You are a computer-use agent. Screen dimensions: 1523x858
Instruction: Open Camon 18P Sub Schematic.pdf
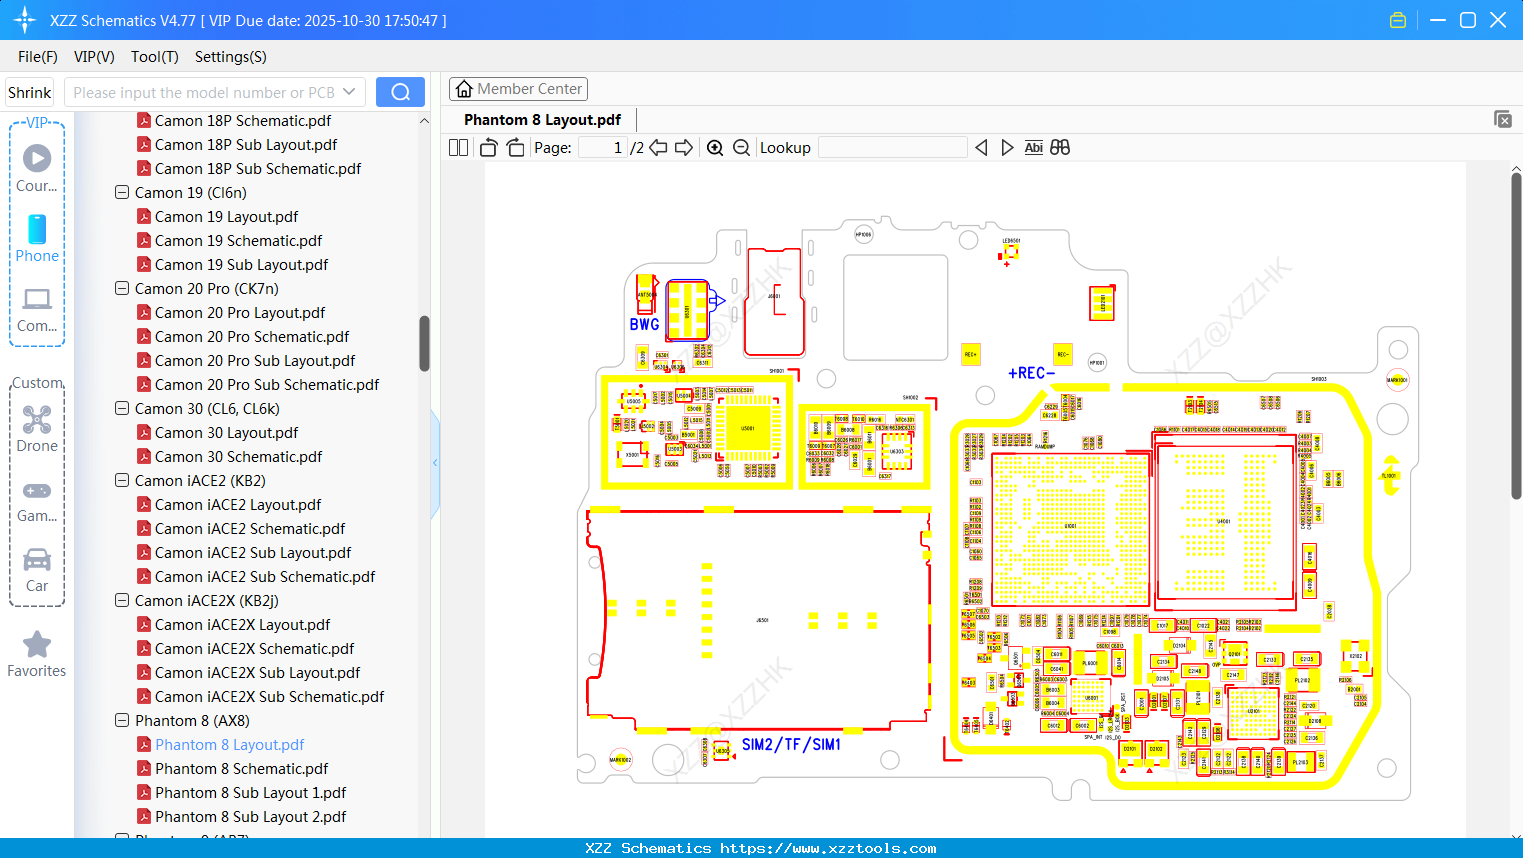[x=258, y=168]
